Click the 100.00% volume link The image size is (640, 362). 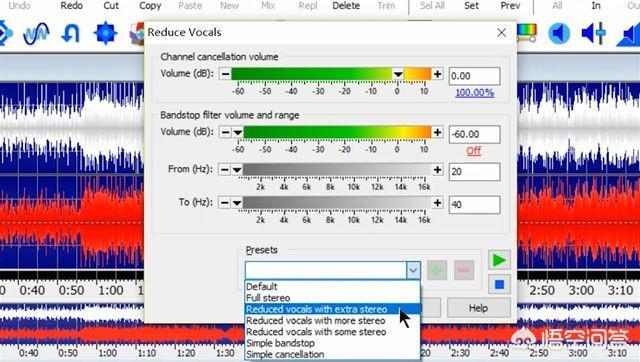[x=474, y=93]
